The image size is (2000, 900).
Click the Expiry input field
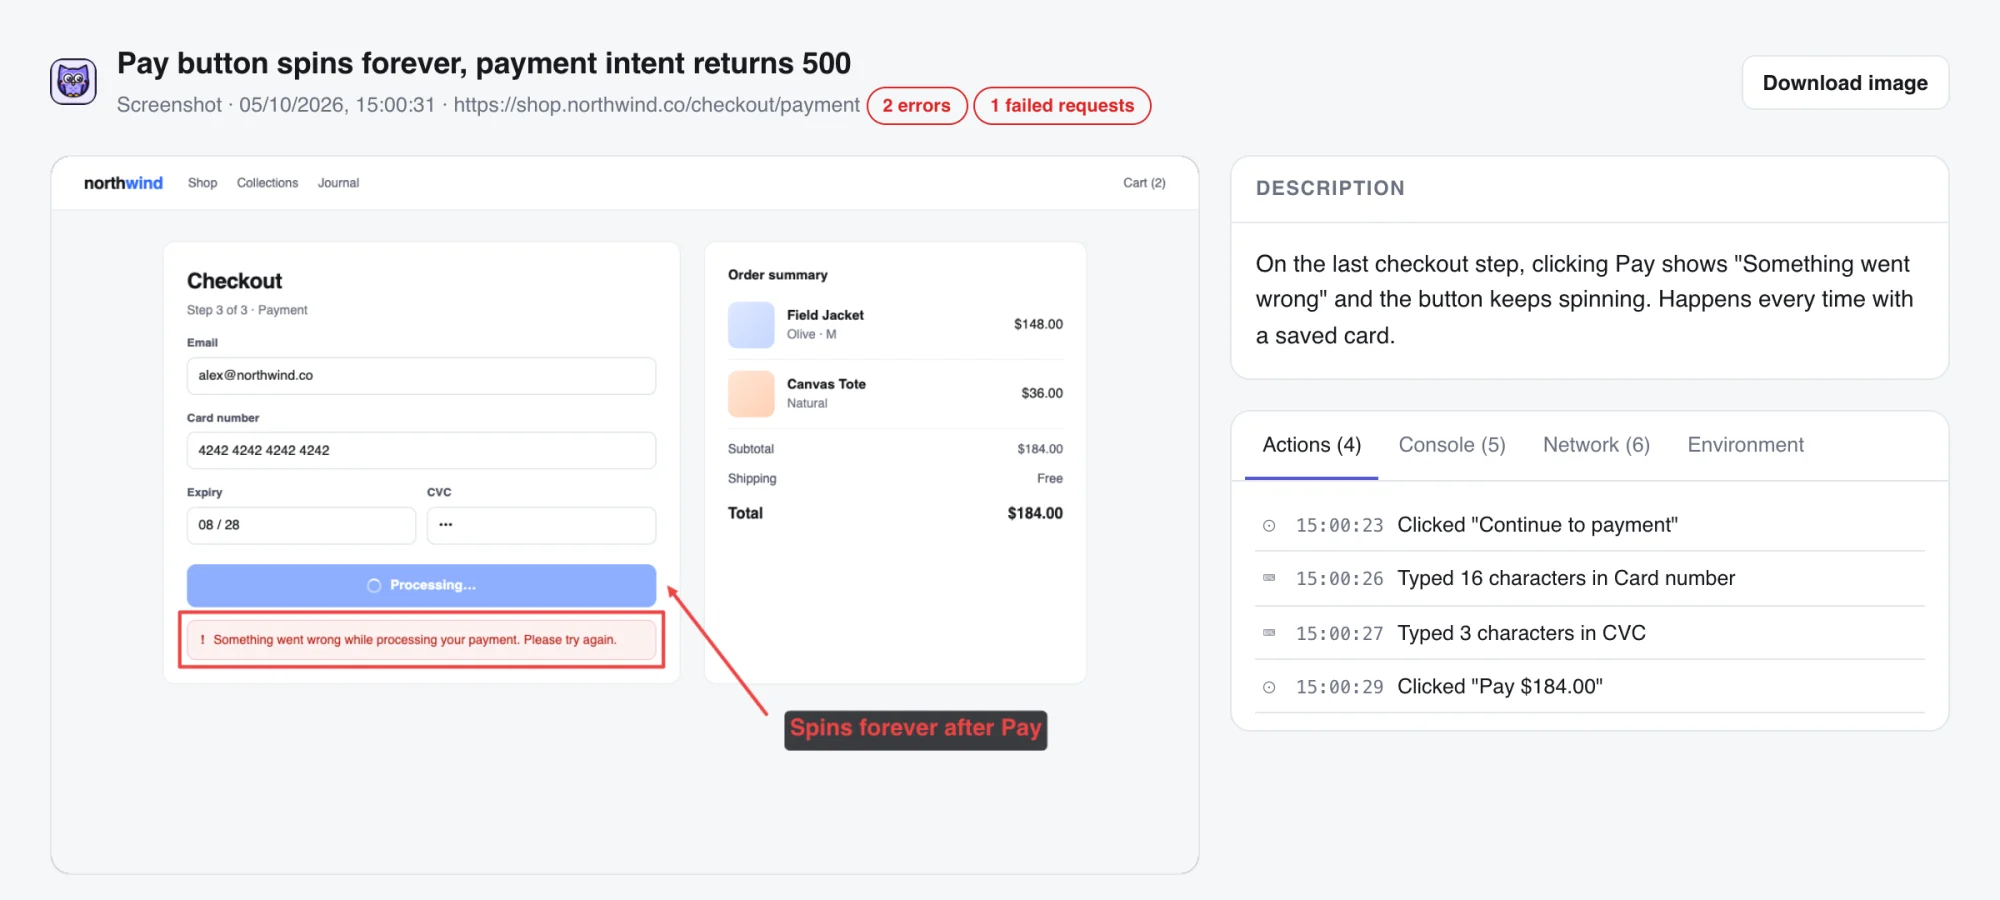(x=301, y=525)
